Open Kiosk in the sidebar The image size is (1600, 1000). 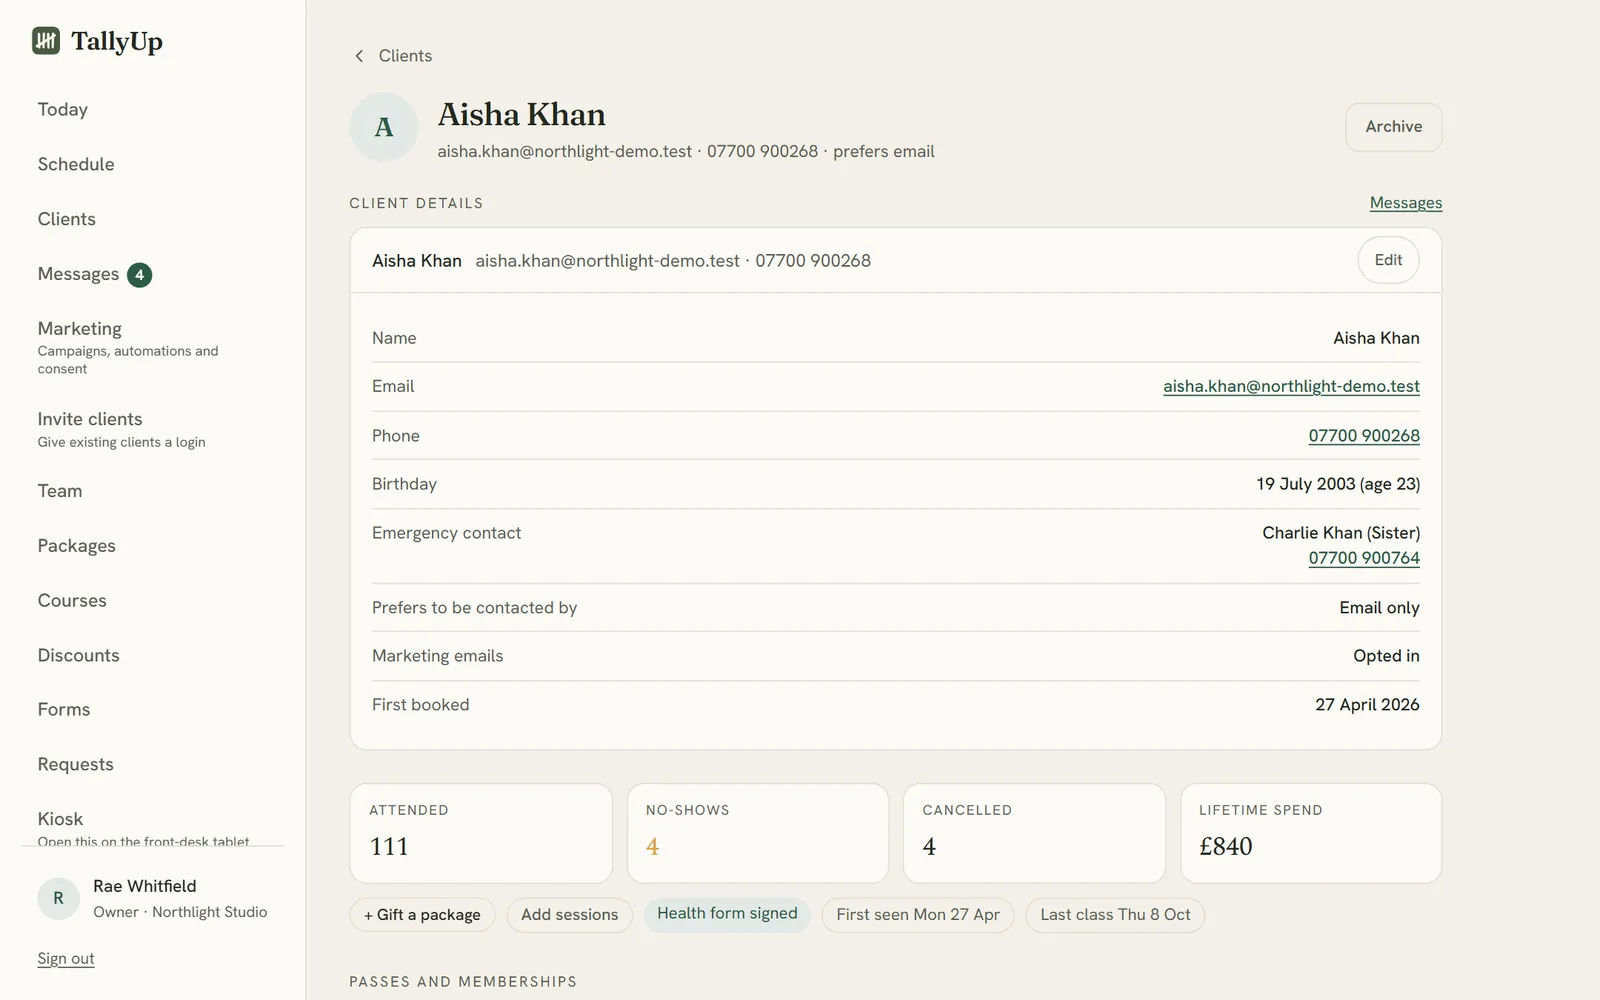pyautogui.click(x=60, y=819)
